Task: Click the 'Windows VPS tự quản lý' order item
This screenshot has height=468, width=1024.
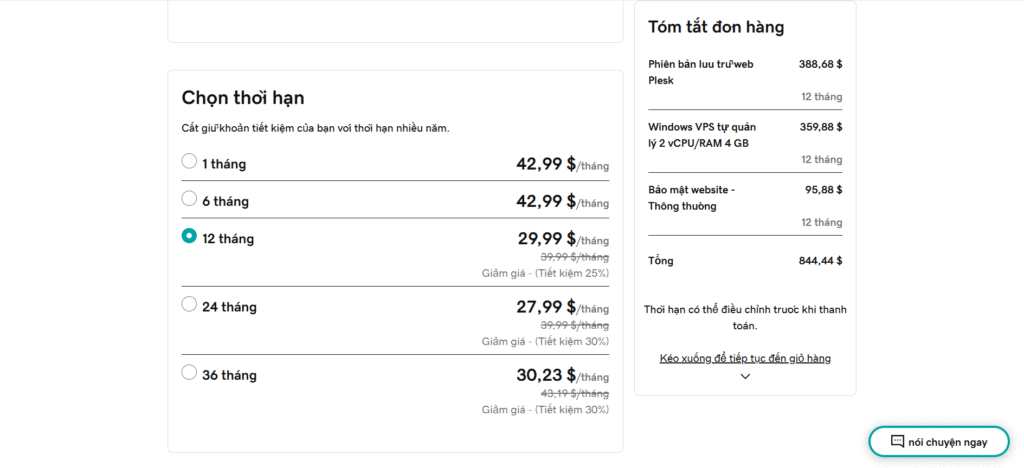Action: pyautogui.click(x=701, y=135)
